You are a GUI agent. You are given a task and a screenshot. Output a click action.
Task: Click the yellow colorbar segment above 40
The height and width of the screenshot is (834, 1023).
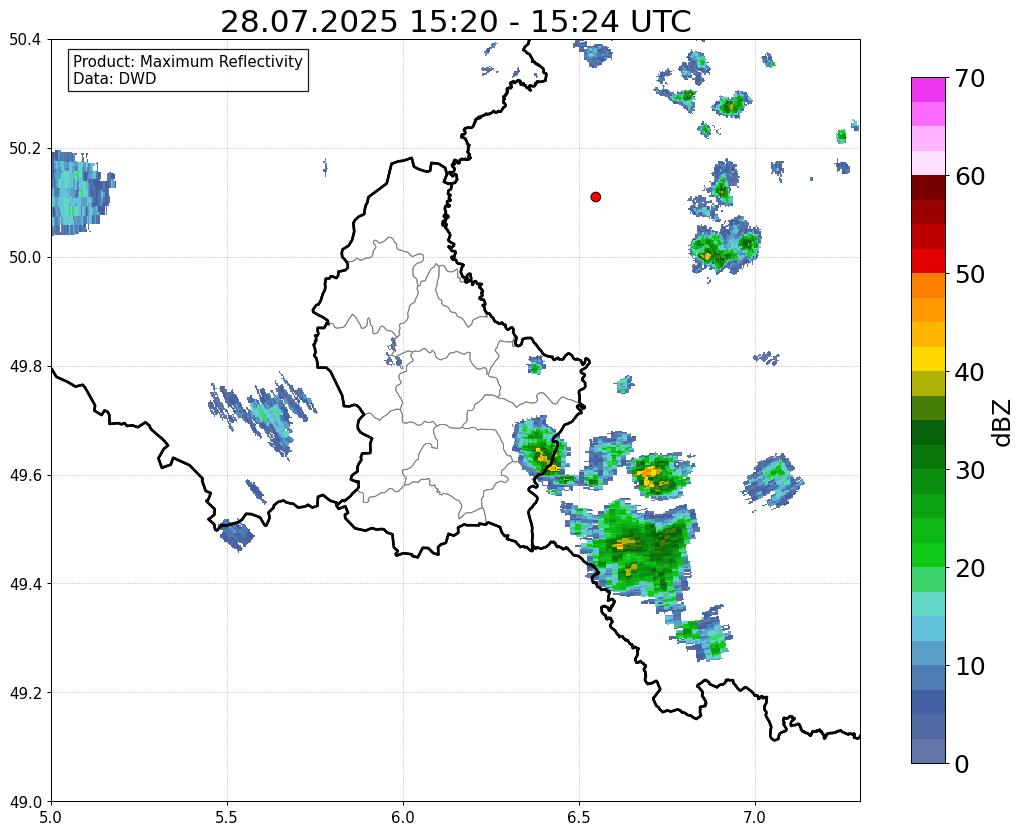(x=928, y=360)
